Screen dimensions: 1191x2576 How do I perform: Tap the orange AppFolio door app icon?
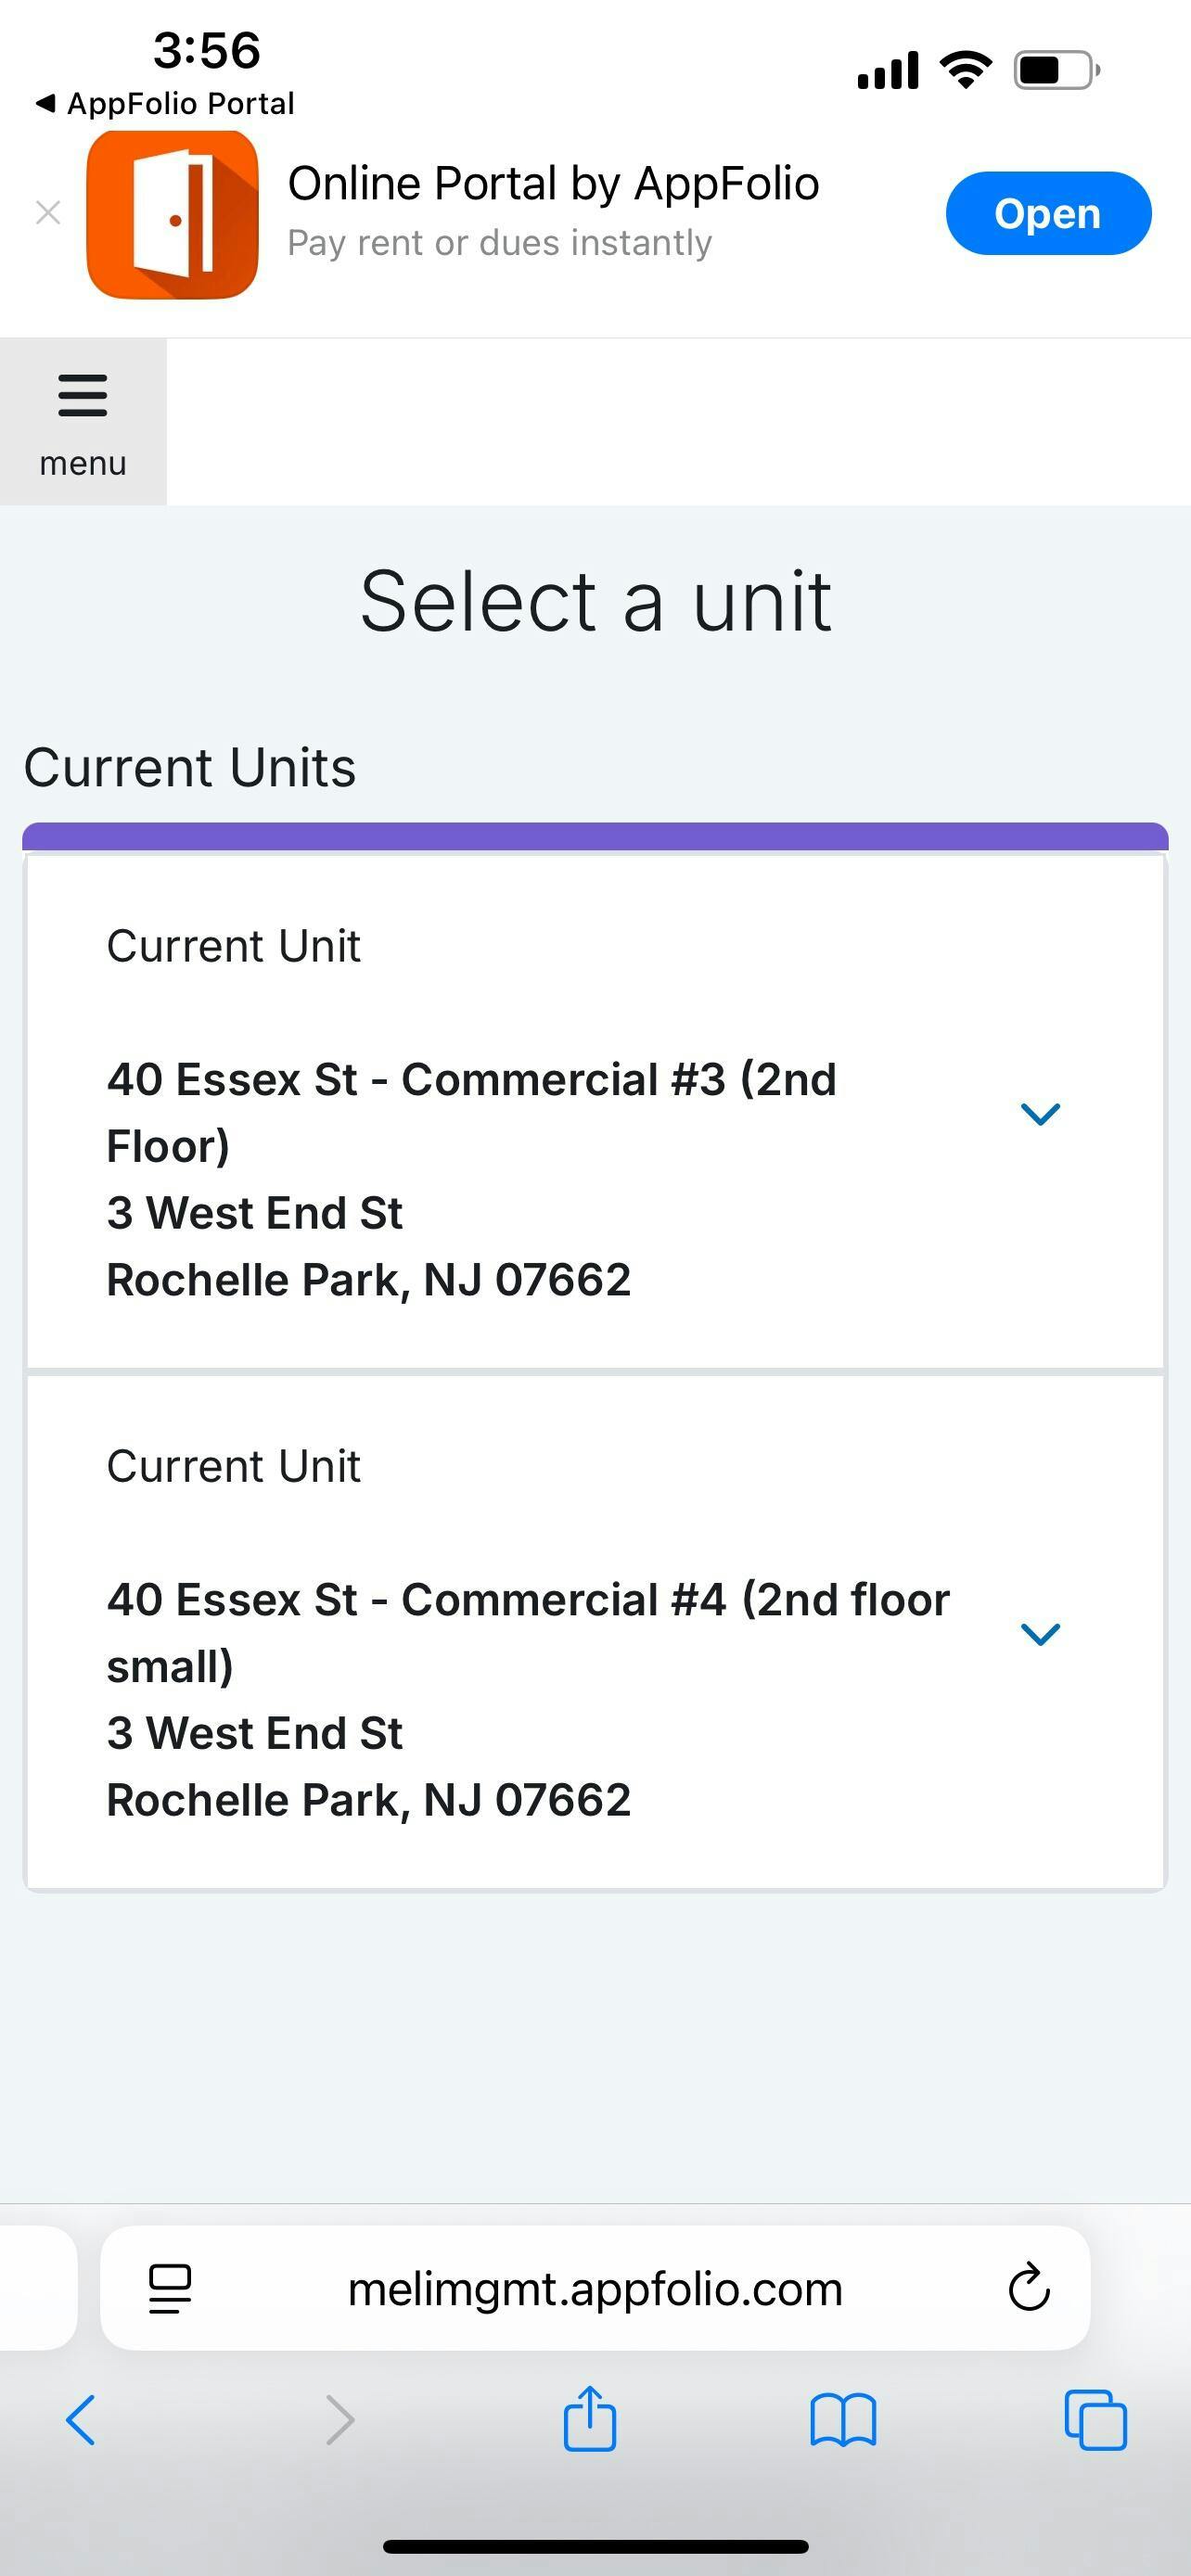172,214
